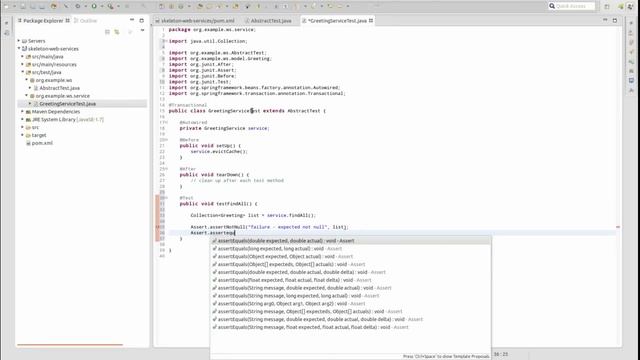Click the green Run button in toolbar
The width and height of the screenshot is (640, 360).
tap(94, 6)
